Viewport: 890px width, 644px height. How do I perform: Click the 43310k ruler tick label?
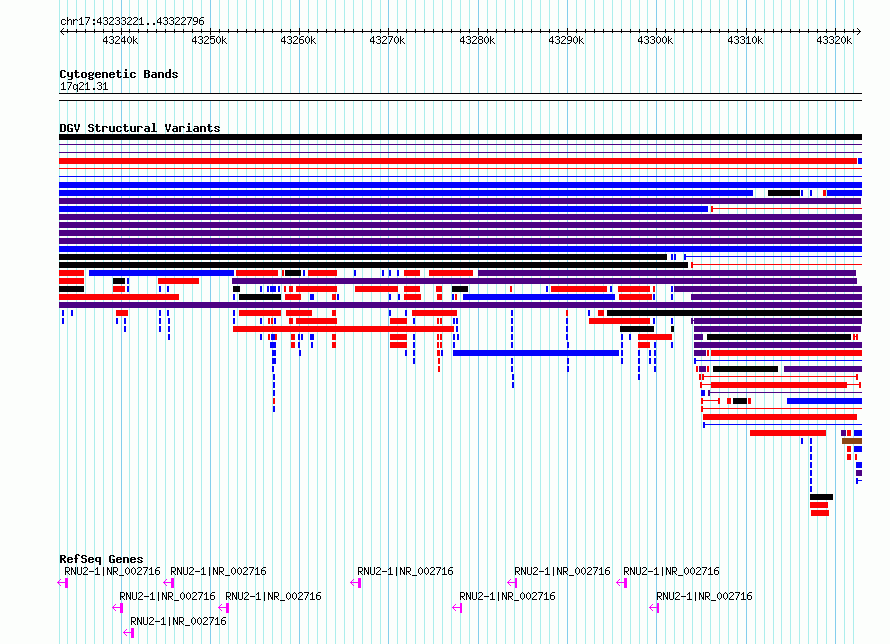coord(745,40)
